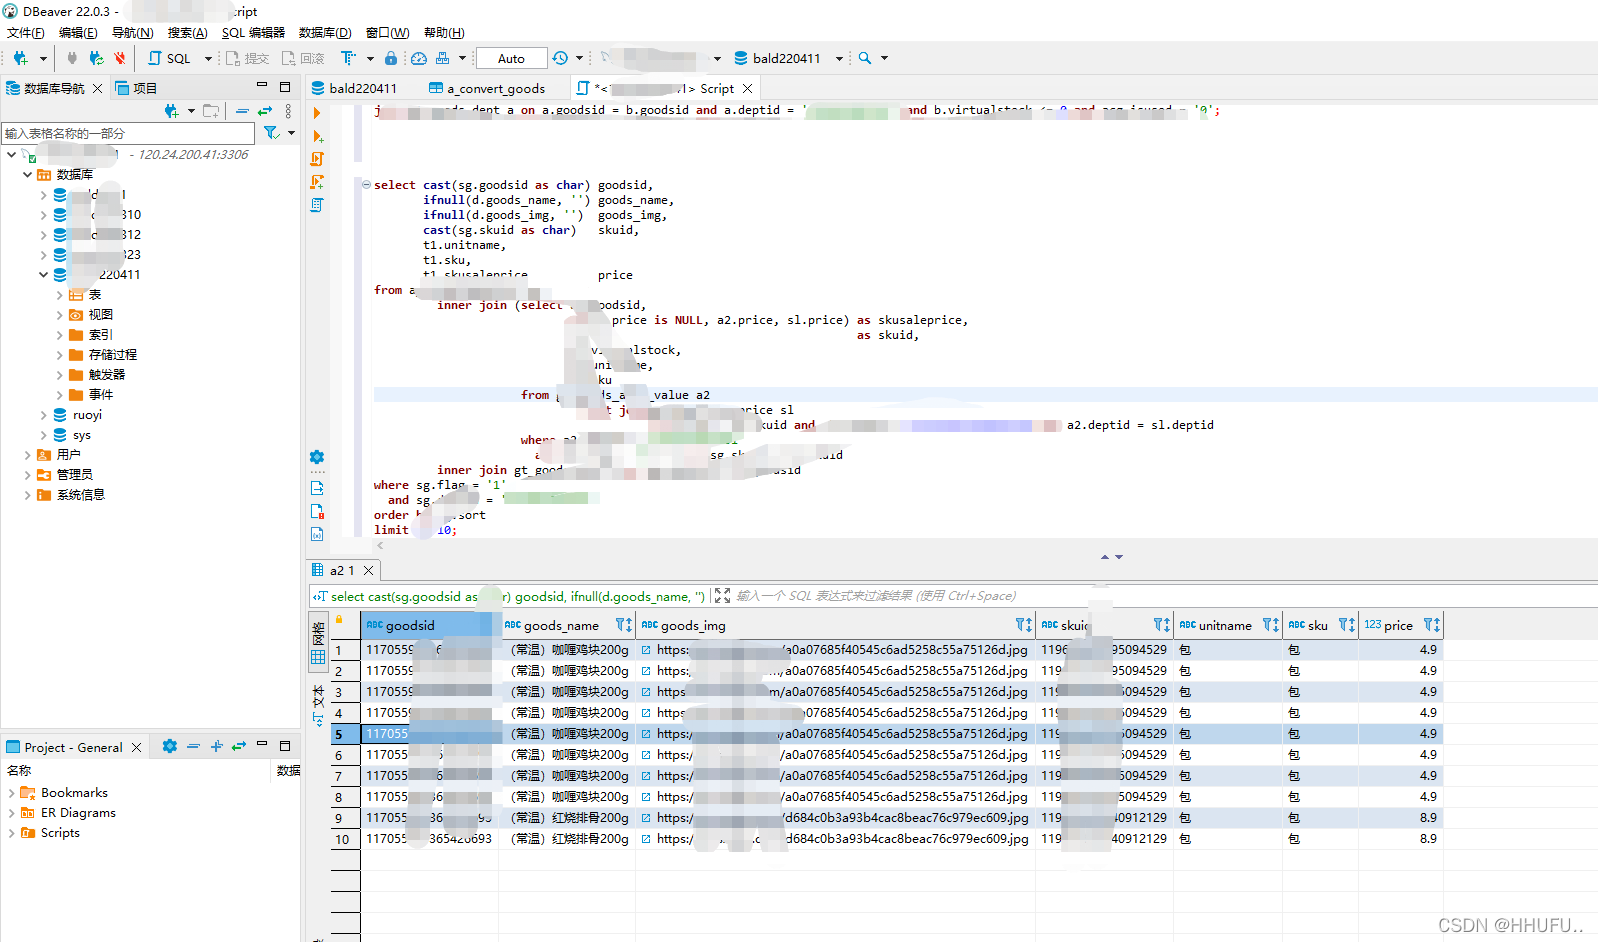Collapse the database ending in 220411
The height and width of the screenshot is (942, 1598).
tap(43, 274)
